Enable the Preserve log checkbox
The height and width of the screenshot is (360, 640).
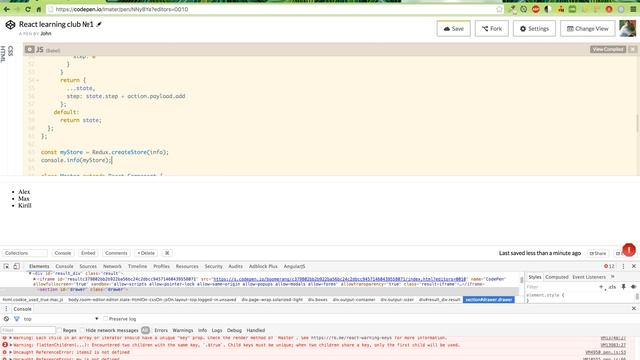coord(105,319)
